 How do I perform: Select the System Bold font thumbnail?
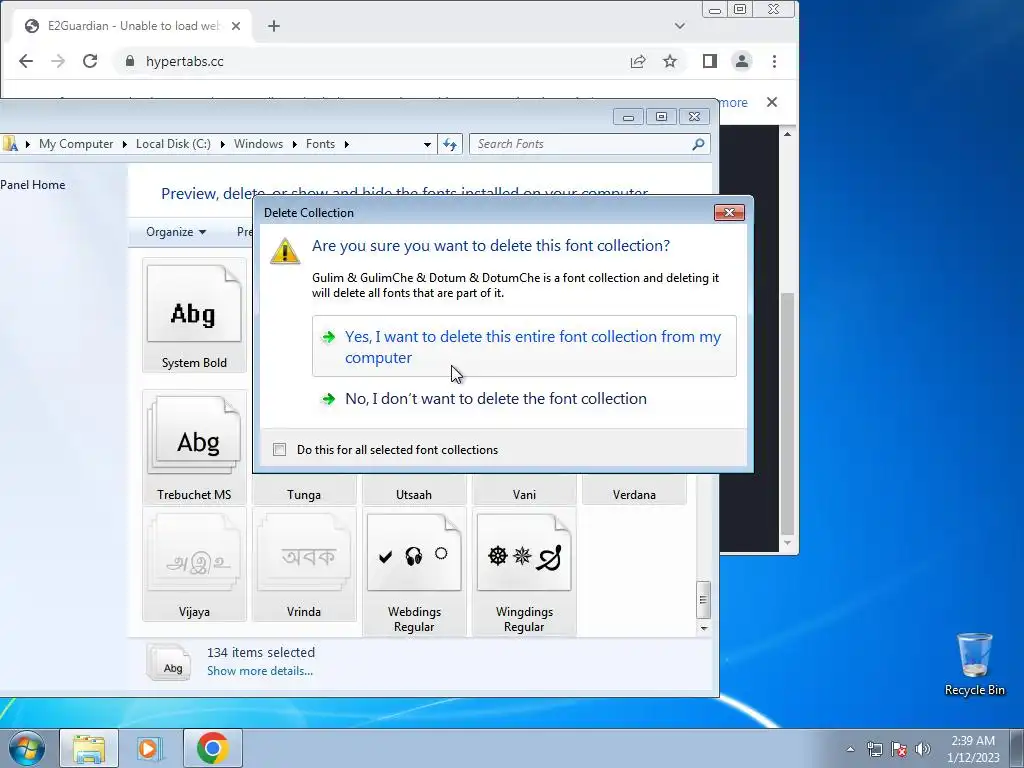[x=194, y=316]
